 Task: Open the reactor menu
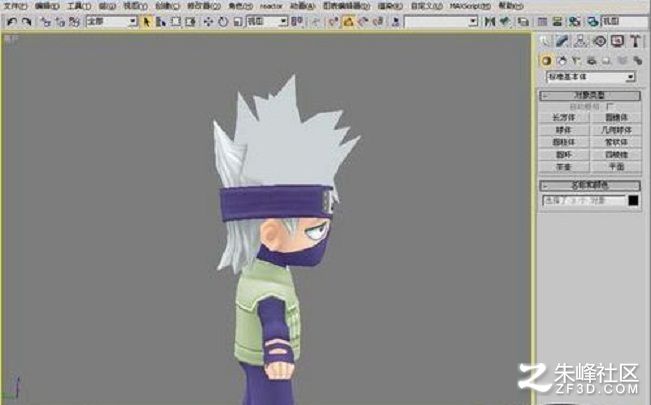tap(271, 6)
